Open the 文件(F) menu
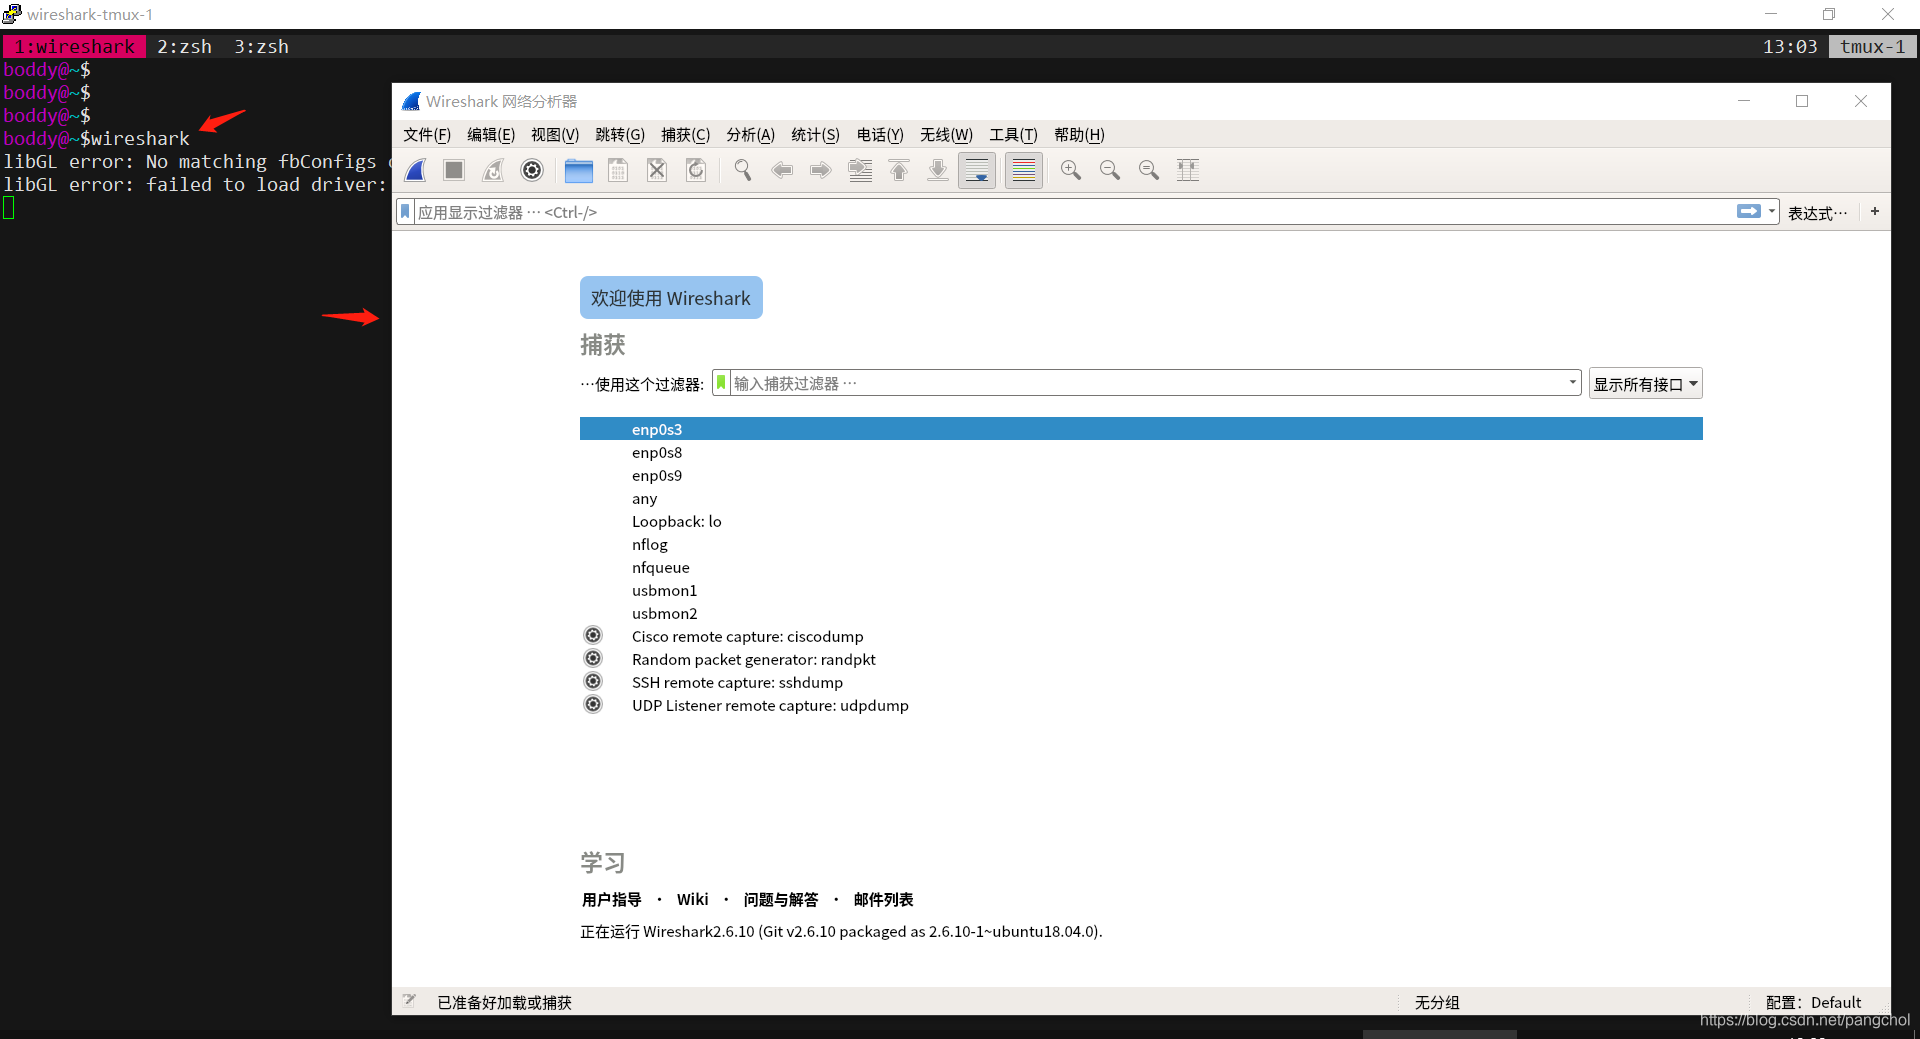Screen dimensions: 1920x1039 click(x=427, y=135)
